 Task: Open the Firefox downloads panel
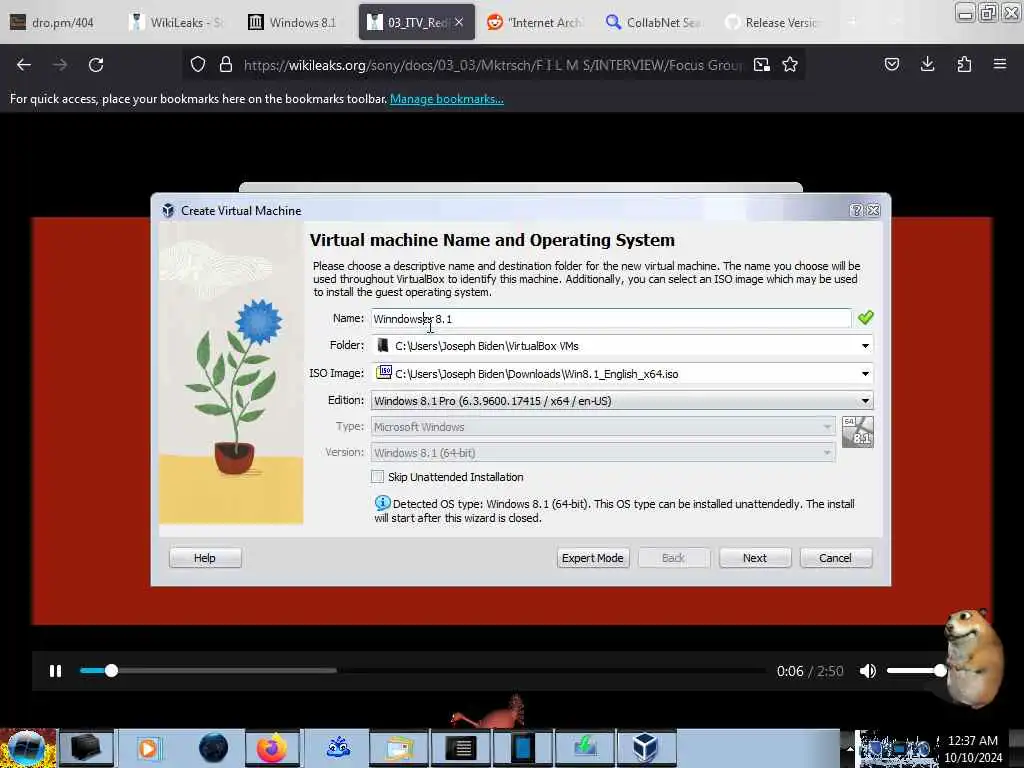pyautogui.click(x=927, y=64)
